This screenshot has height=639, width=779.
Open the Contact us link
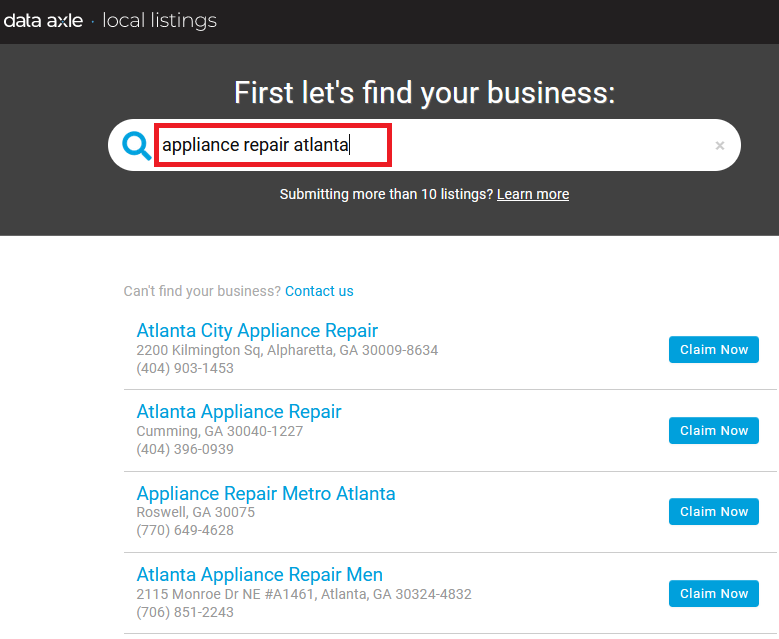[319, 291]
